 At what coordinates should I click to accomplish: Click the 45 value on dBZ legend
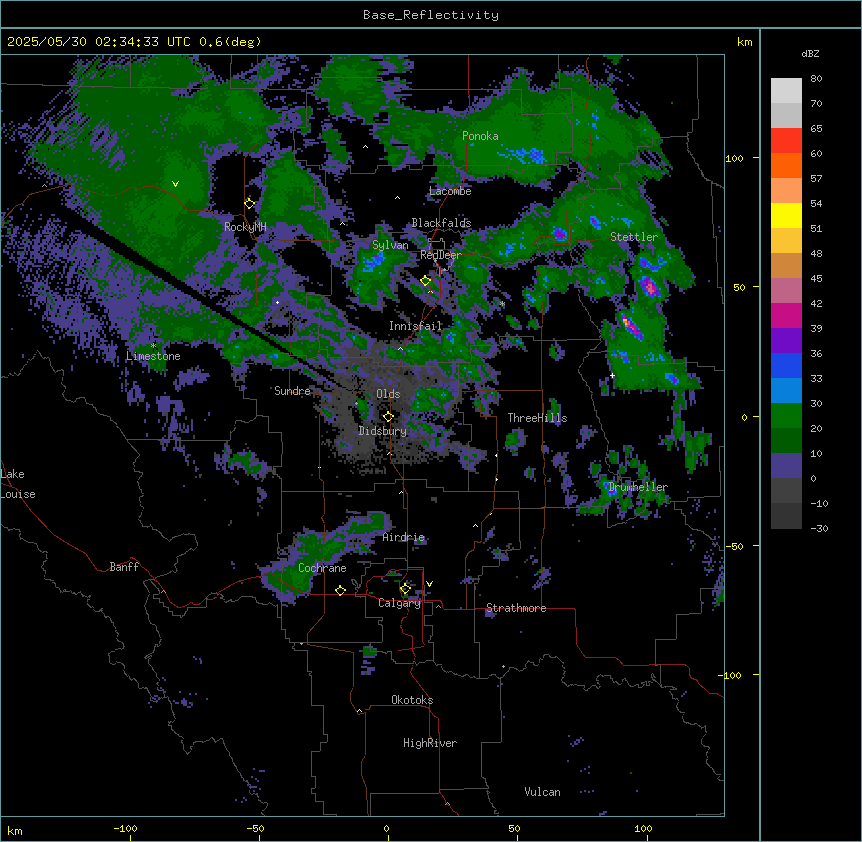(x=816, y=279)
